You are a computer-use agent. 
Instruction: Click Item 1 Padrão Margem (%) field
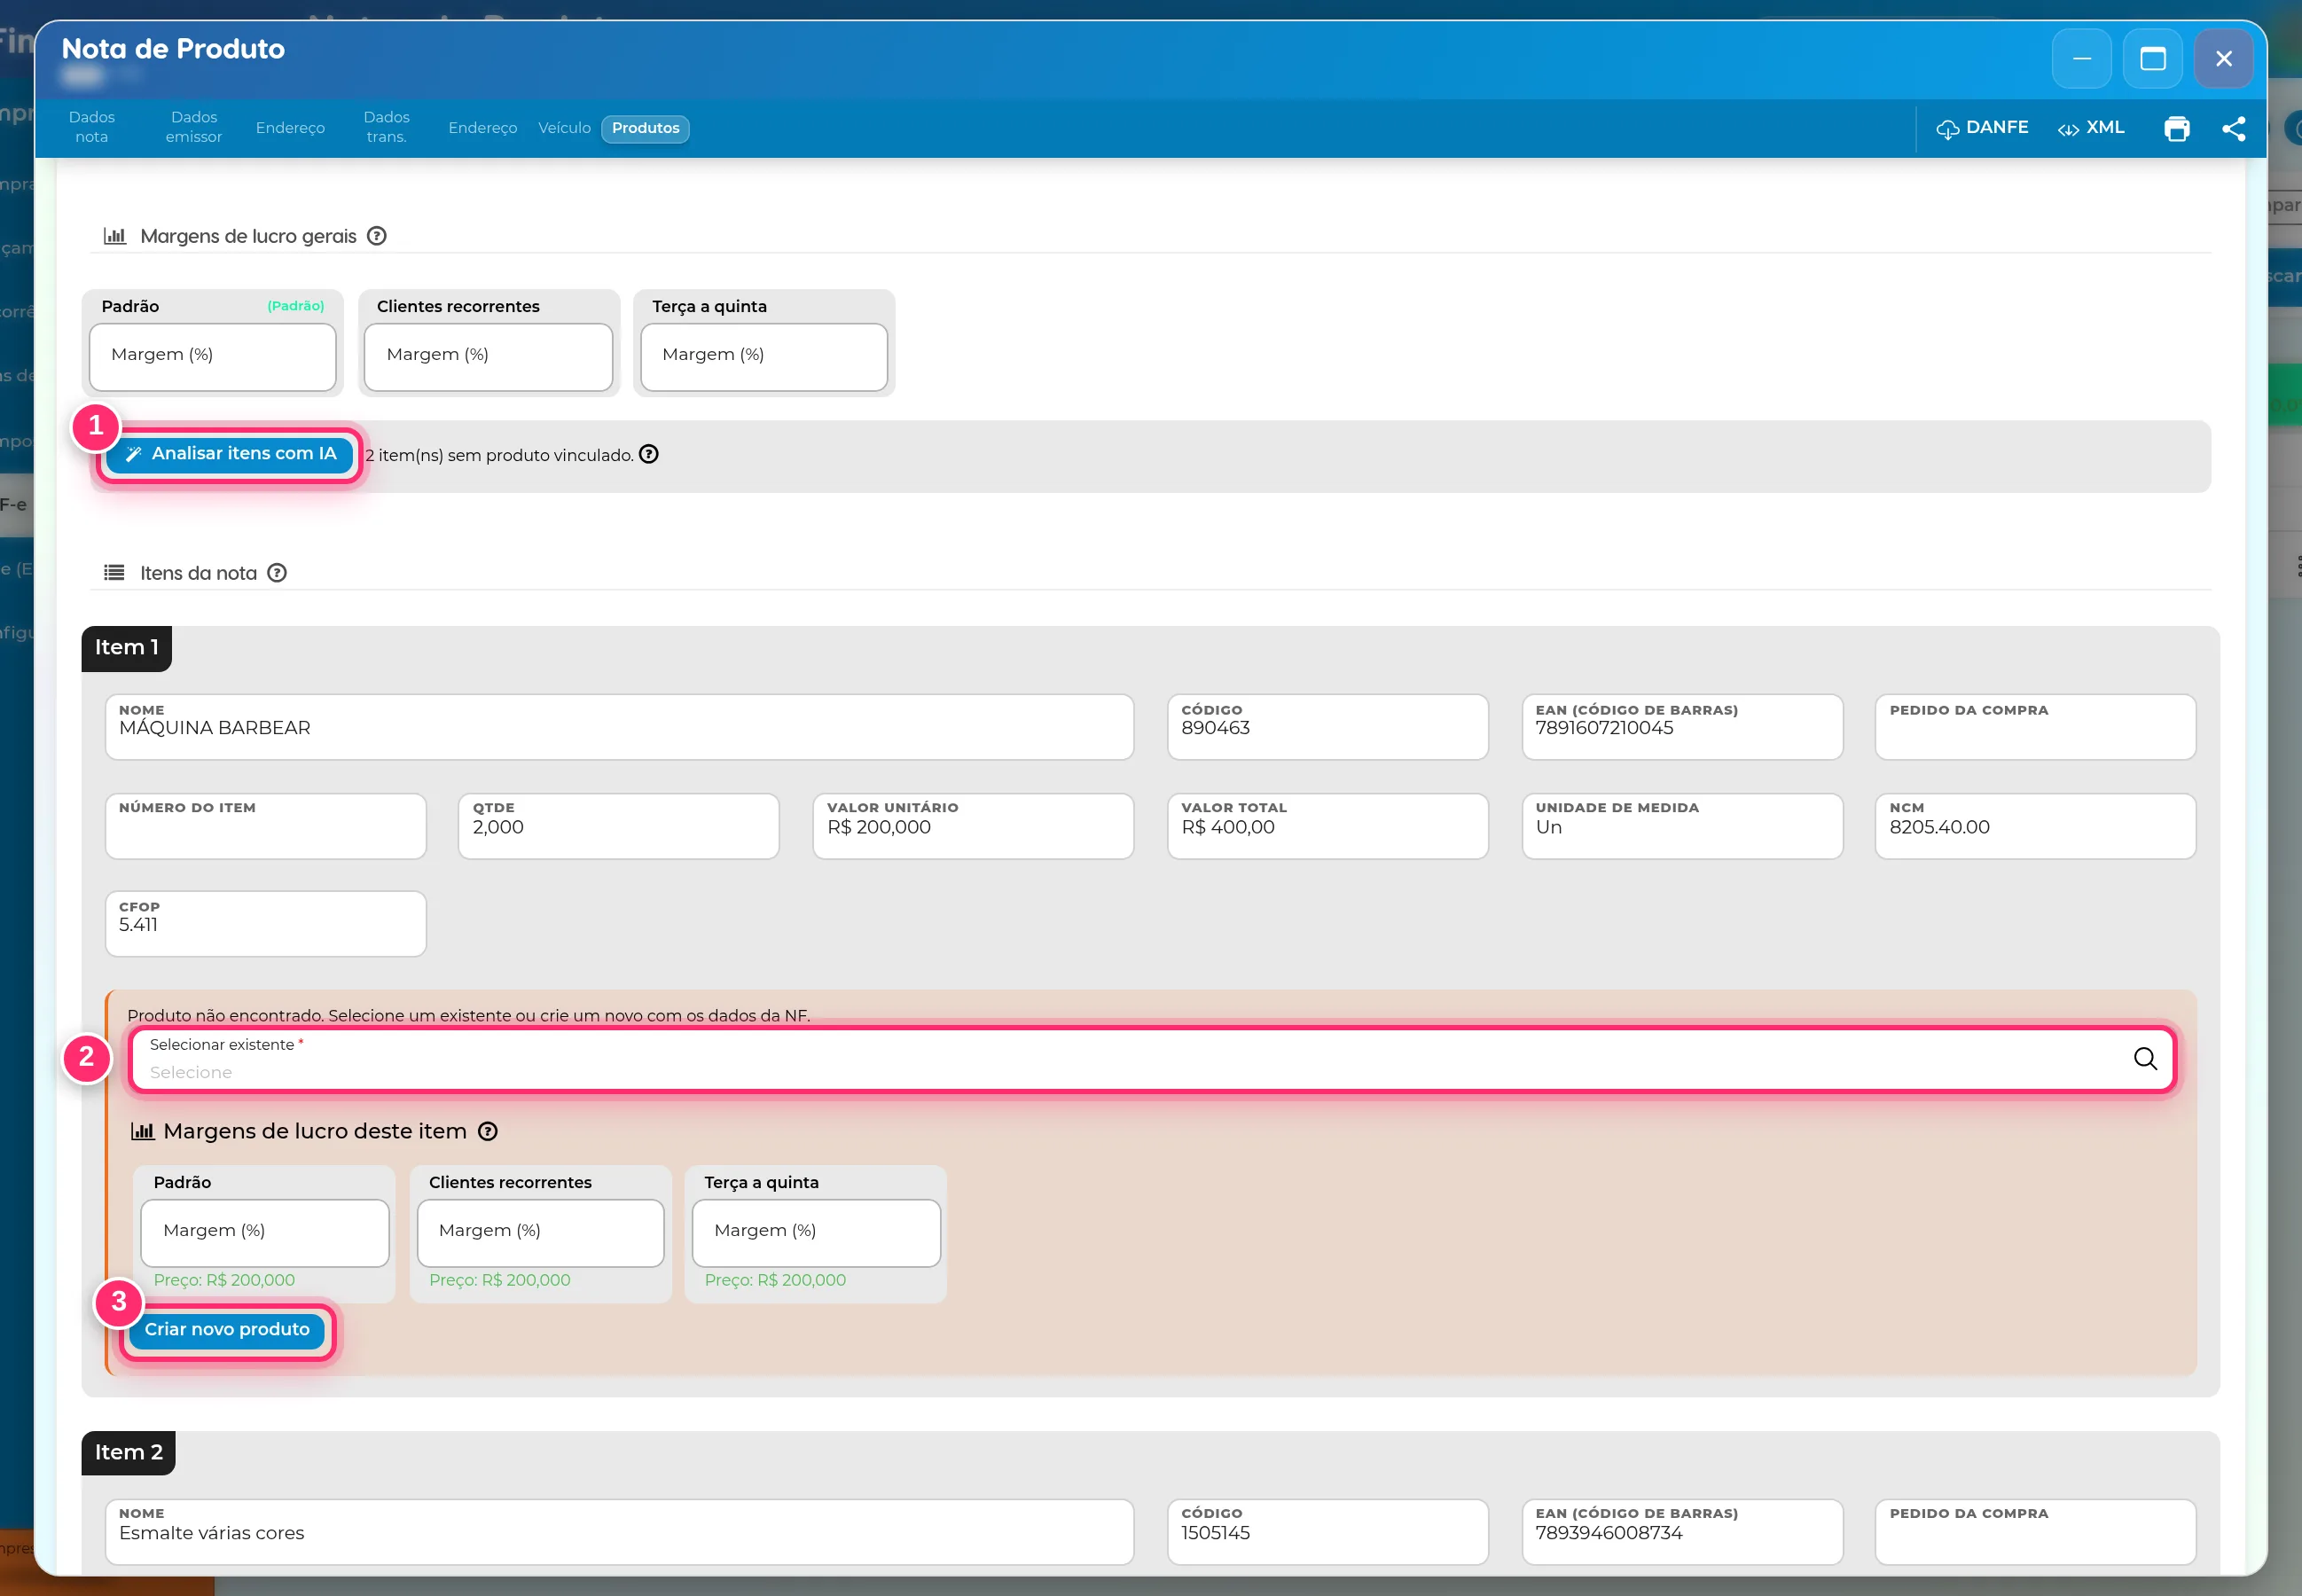[x=264, y=1232]
